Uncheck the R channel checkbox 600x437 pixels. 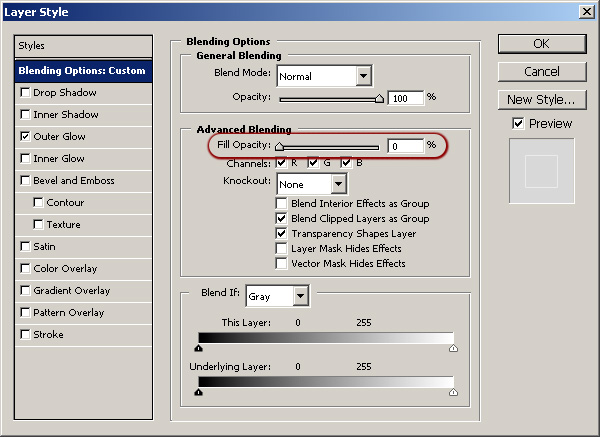click(282, 163)
